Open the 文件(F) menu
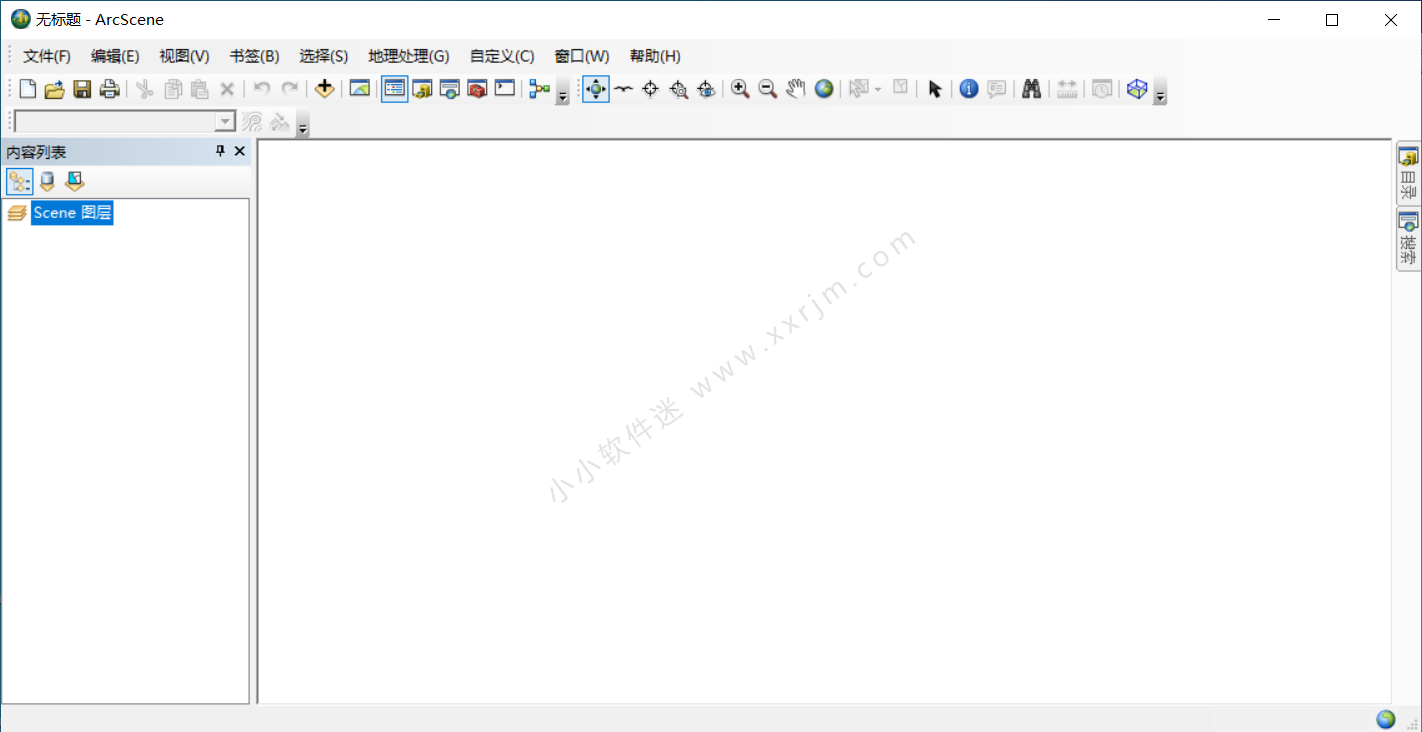Viewport: 1422px width, 732px height. (x=47, y=56)
